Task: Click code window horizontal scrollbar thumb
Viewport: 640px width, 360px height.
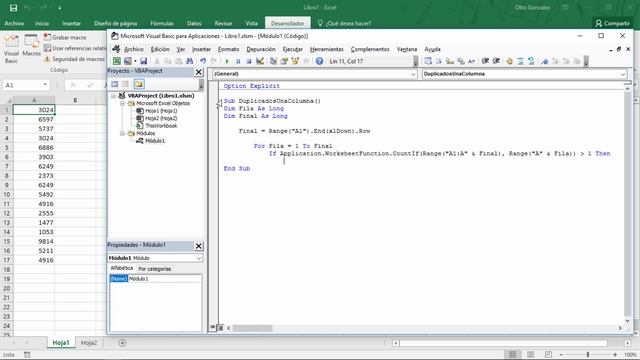Action: (252, 328)
